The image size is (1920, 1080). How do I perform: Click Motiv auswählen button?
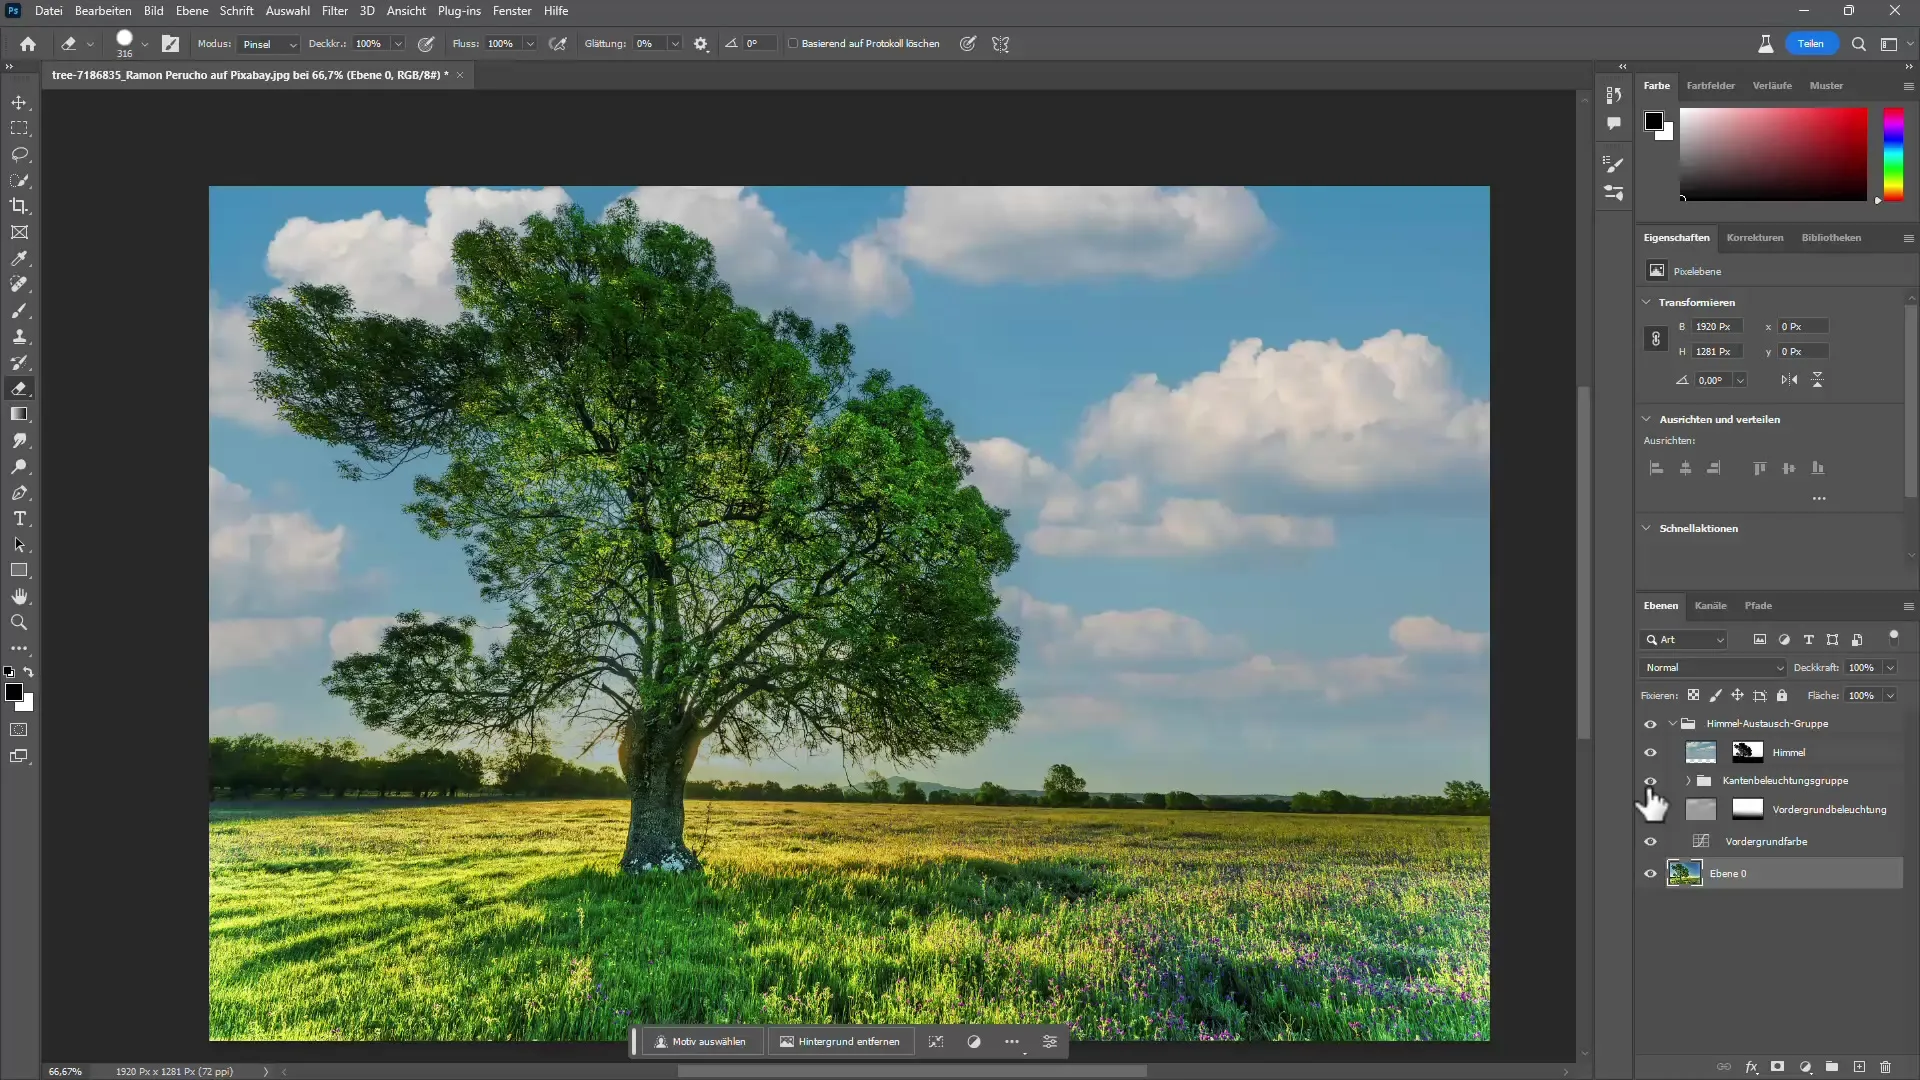[699, 1042]
